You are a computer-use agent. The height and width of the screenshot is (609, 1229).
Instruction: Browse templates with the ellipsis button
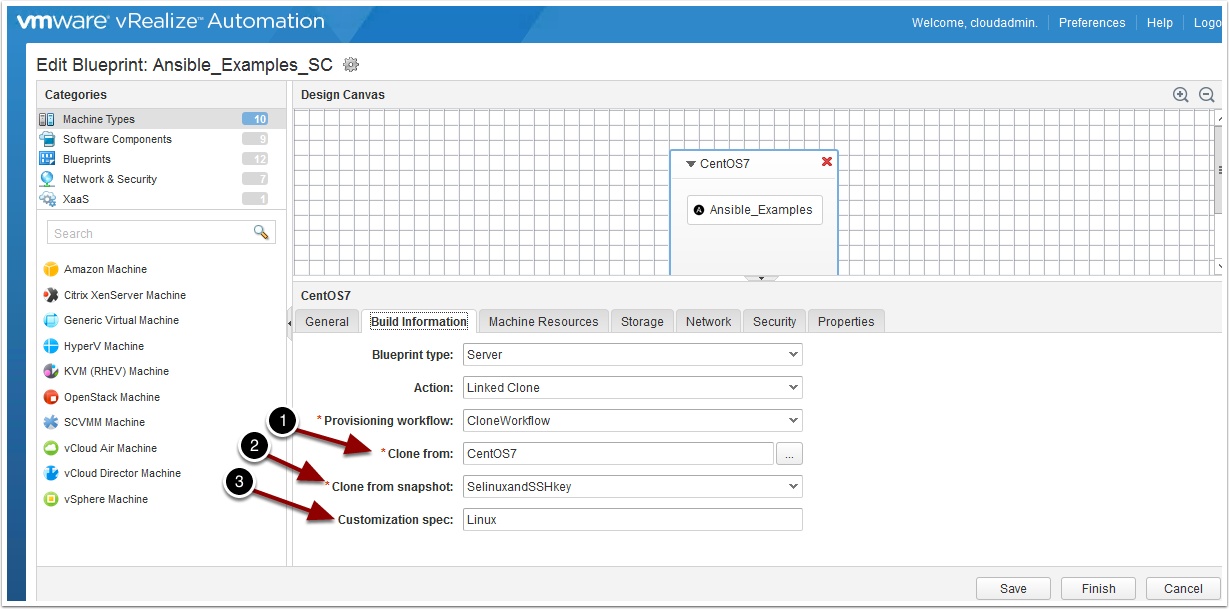789,454
